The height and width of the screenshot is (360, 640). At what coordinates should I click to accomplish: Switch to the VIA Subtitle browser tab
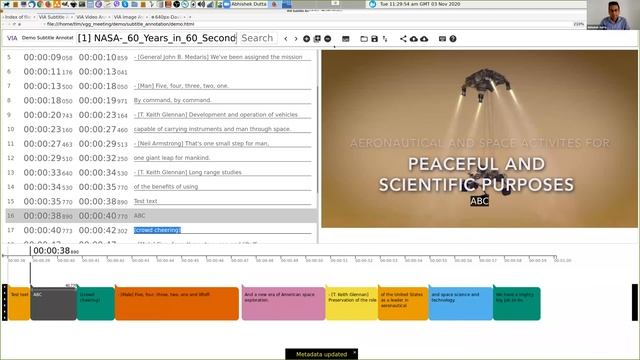(x=52, y=17)
